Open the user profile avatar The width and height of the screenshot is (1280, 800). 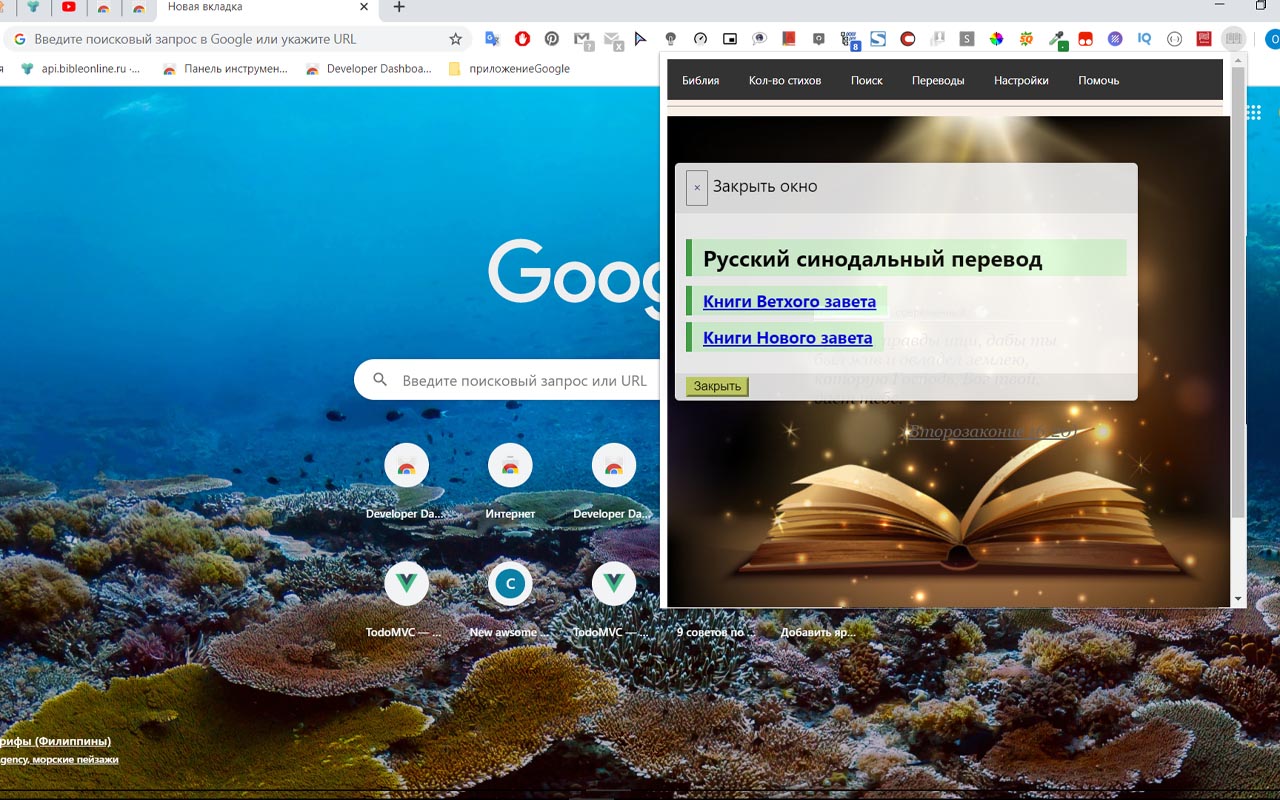point(1272,39)
